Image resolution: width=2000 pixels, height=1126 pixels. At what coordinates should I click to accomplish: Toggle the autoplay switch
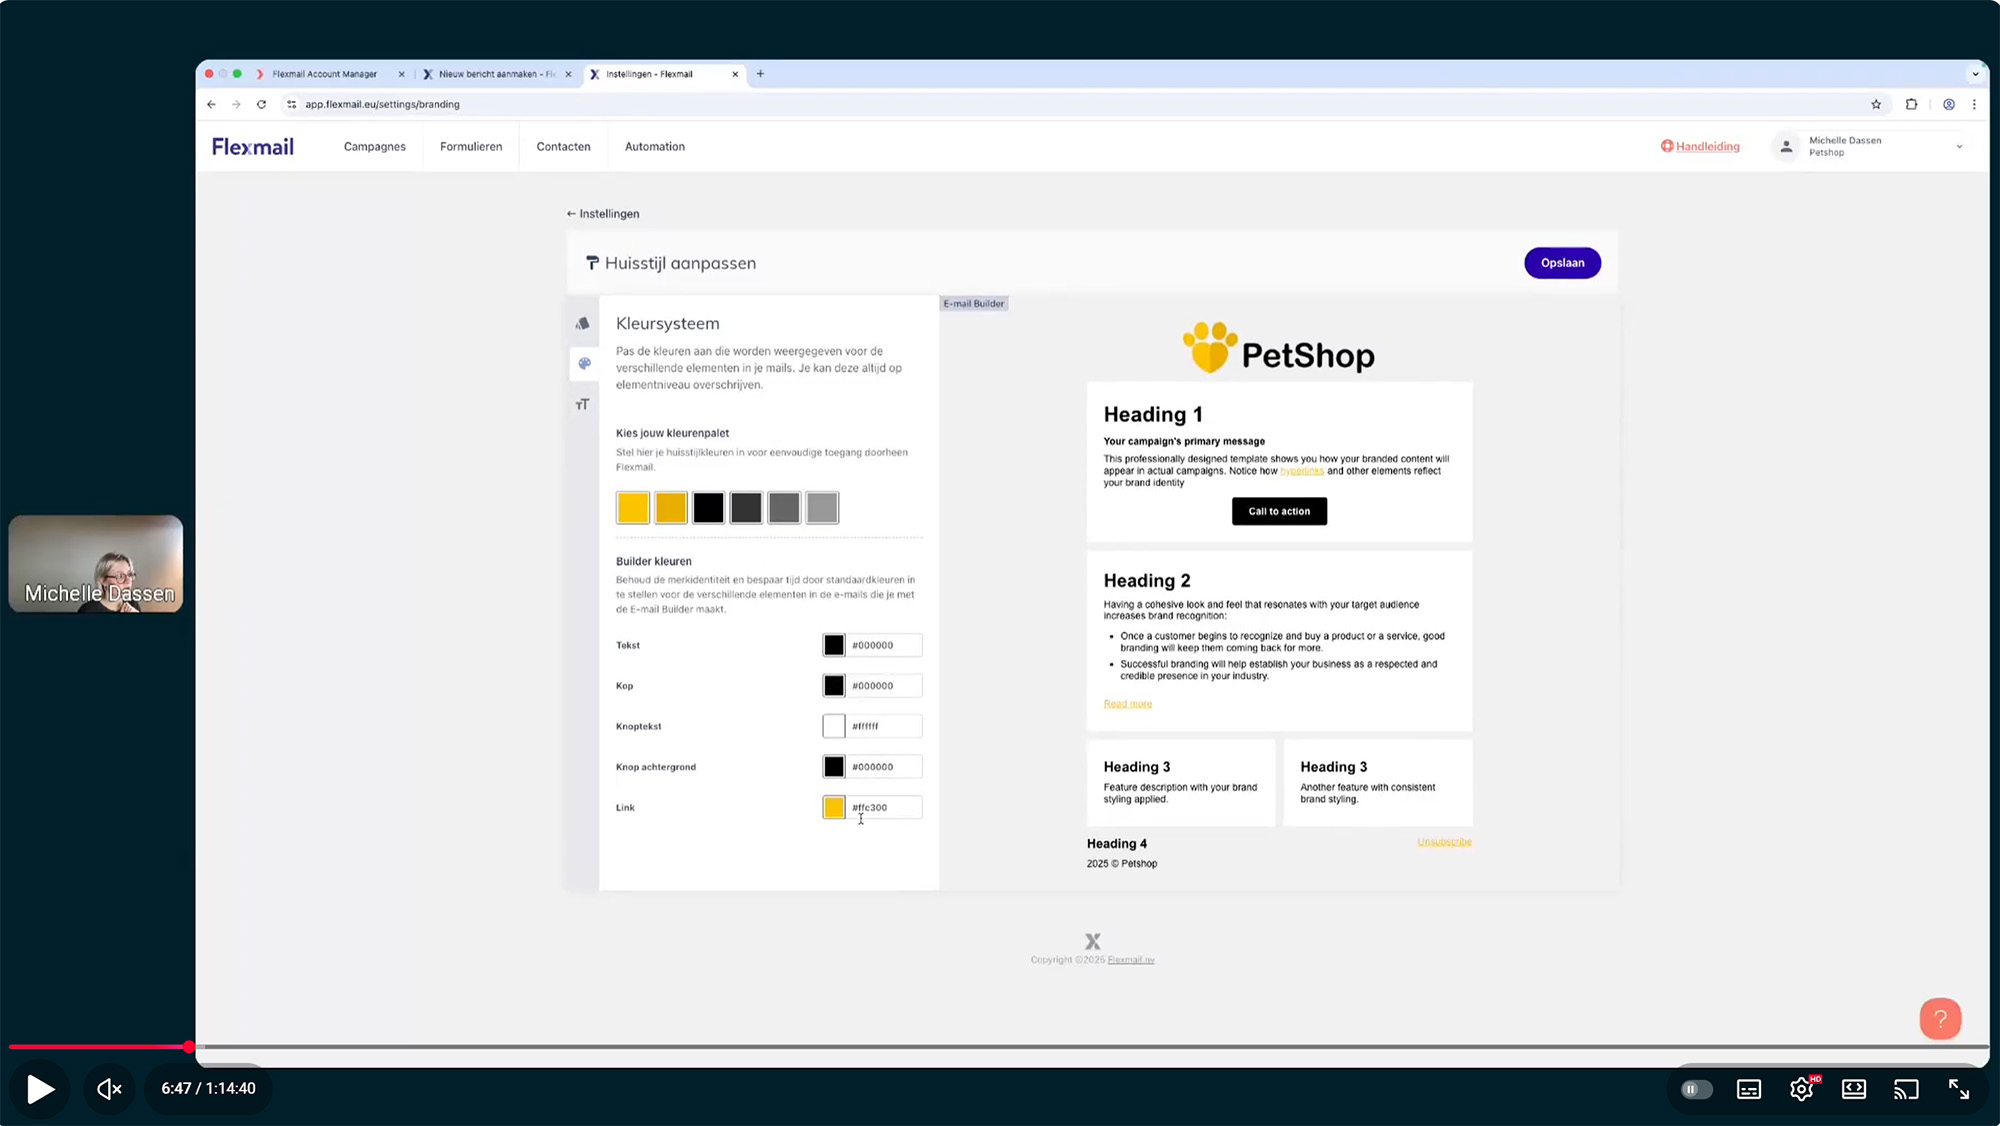(x=1695, y=1089)
